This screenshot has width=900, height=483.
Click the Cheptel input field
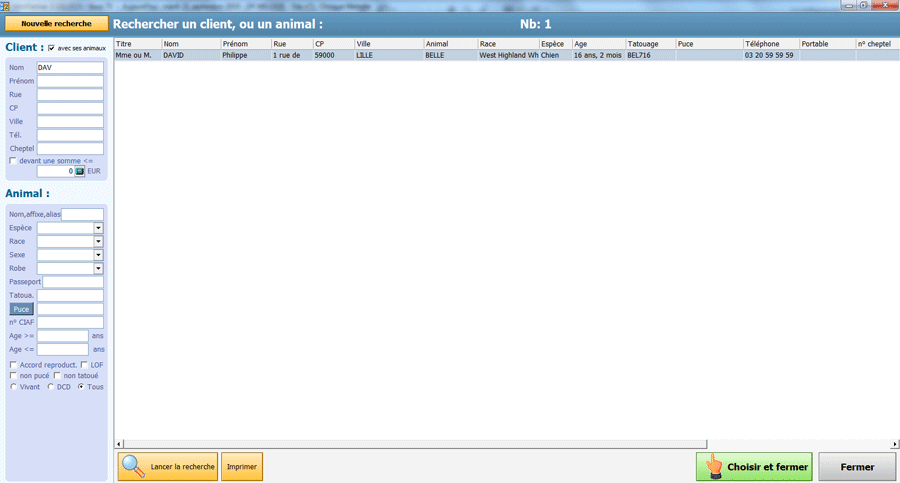[x=70, y=149]
